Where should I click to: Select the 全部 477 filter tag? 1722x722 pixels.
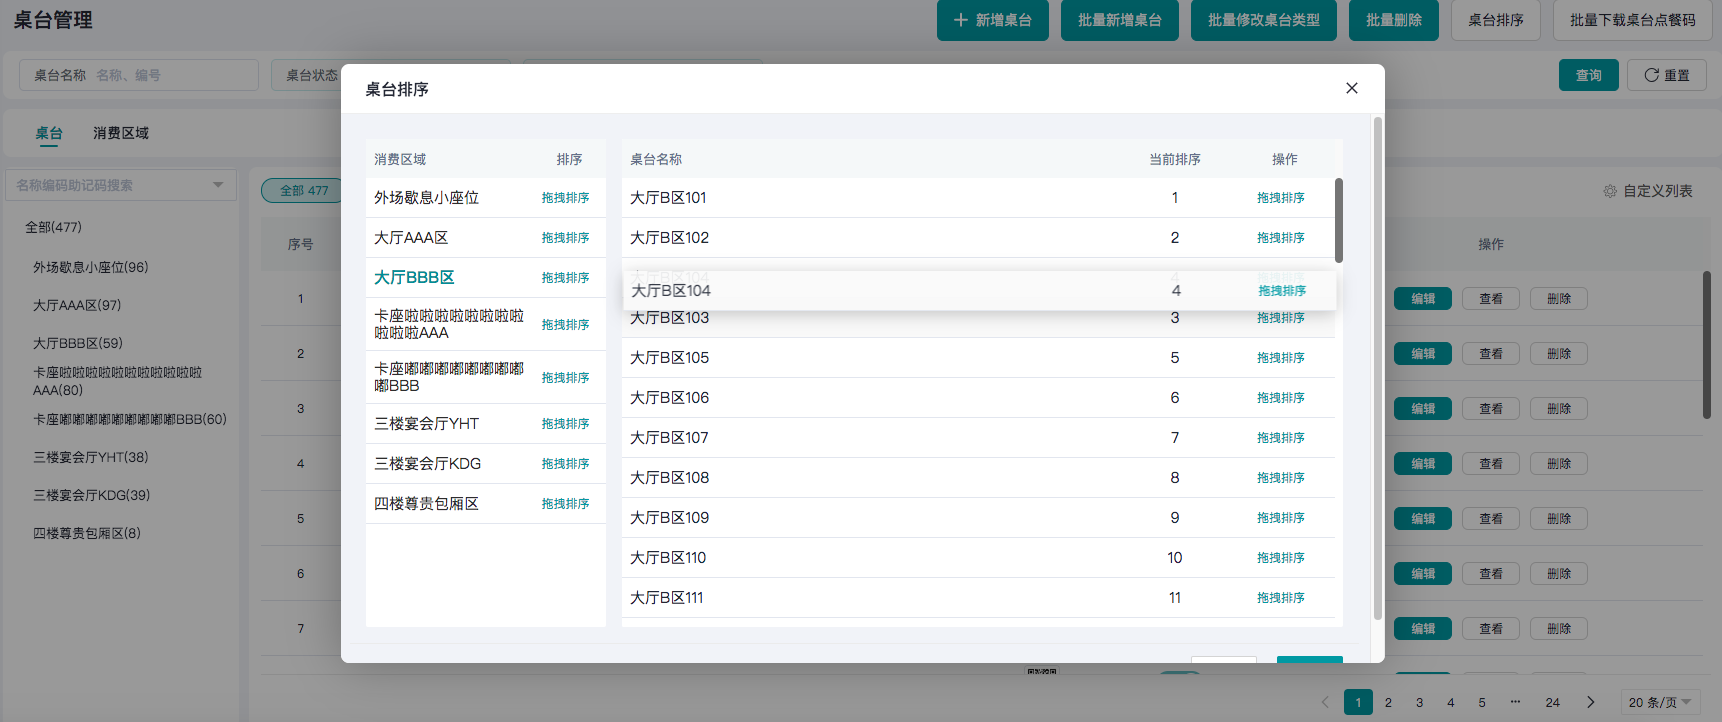point(302,190)
